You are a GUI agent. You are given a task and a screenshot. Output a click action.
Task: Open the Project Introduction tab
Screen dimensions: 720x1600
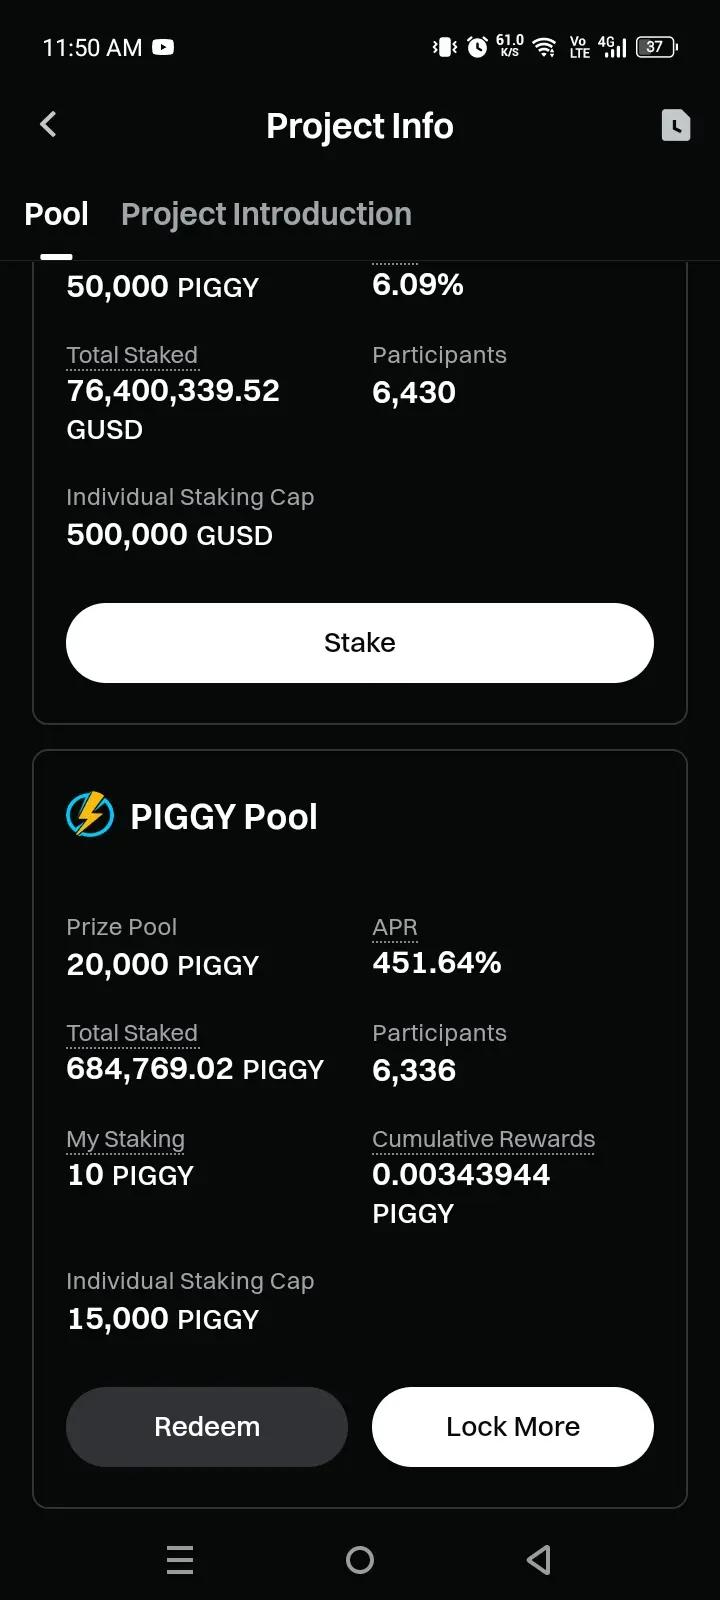point(266,214)
